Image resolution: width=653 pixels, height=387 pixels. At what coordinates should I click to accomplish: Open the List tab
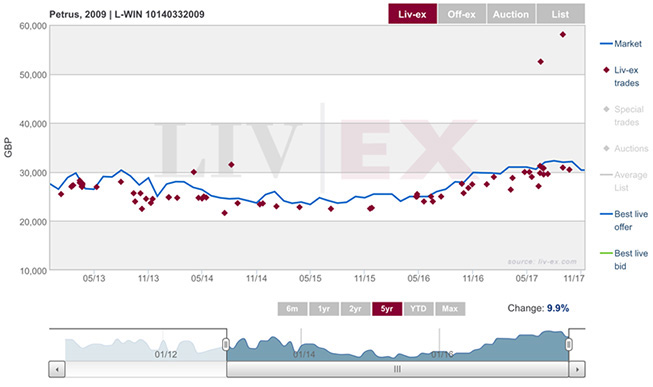click(x=561, y=14)
